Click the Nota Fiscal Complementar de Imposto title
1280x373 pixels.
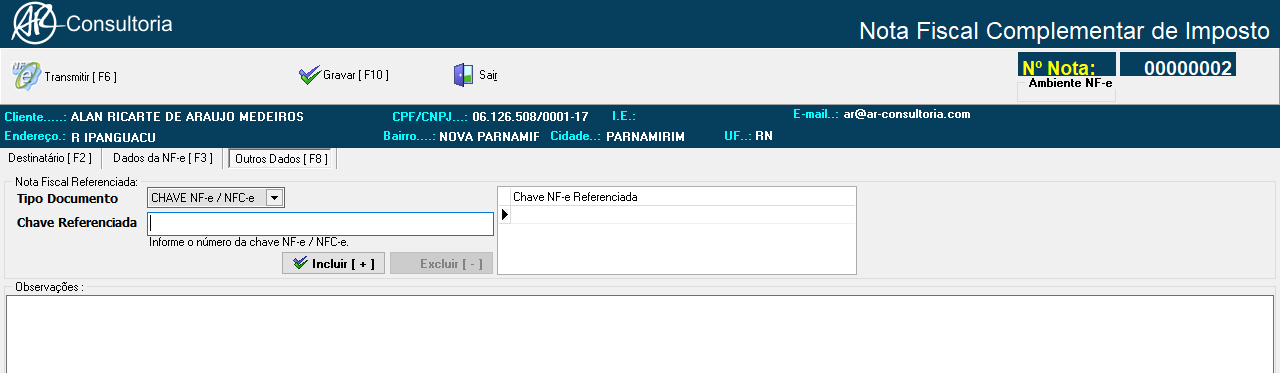point(1064,31)
